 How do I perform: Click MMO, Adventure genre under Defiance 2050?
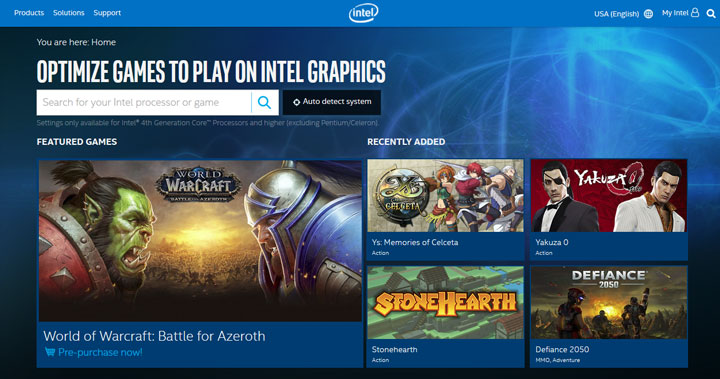click(x=557, y=360)
